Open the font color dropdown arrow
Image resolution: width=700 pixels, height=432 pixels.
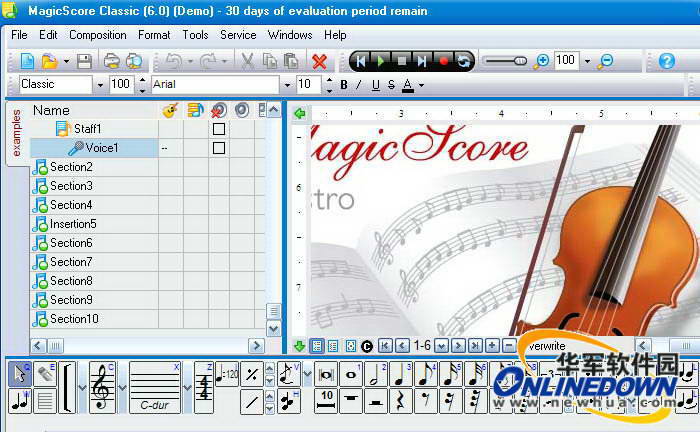(x=421, y=85)
